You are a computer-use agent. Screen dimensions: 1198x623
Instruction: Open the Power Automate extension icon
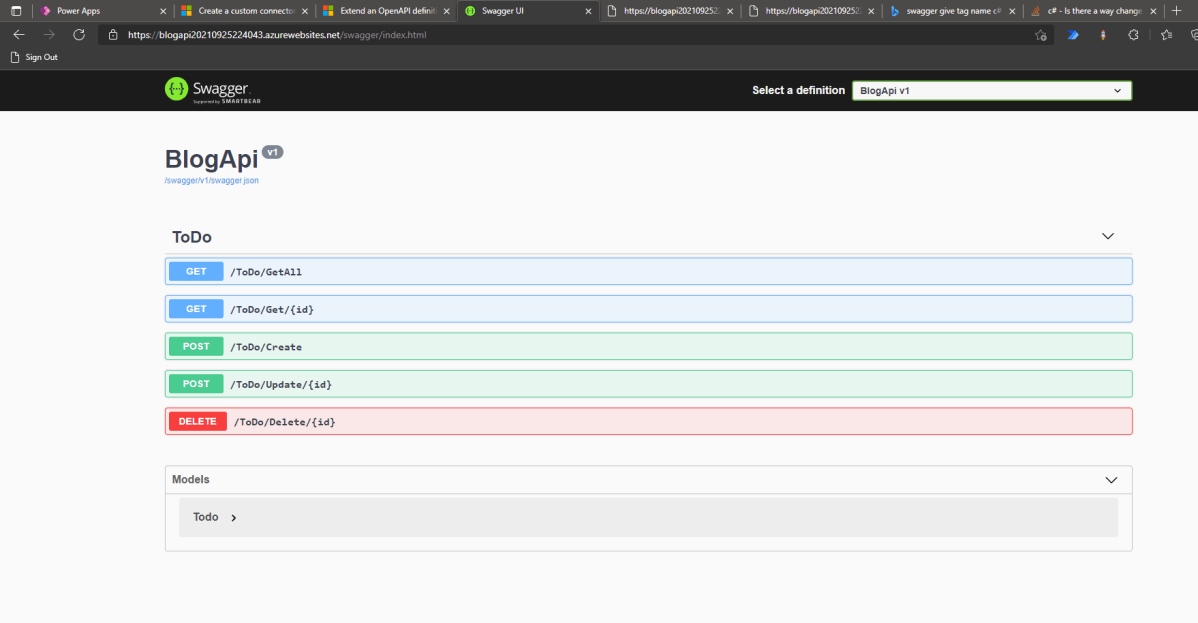point(1072,34)
